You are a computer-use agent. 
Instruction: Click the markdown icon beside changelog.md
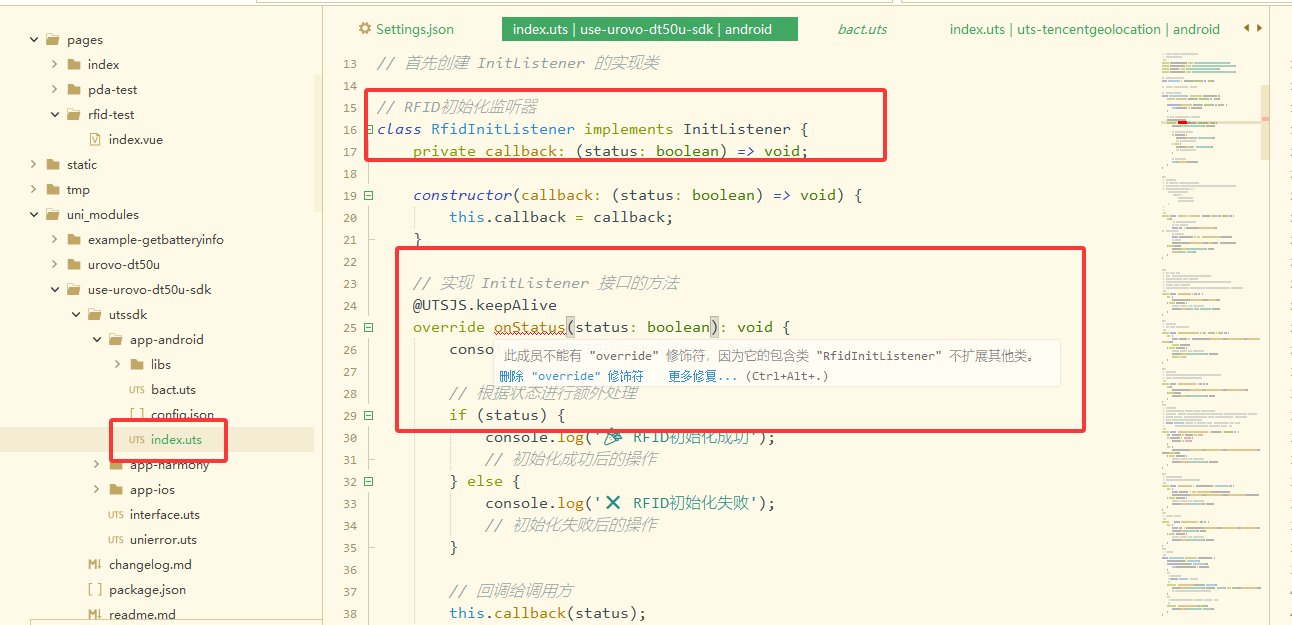(x=95, y=565)
